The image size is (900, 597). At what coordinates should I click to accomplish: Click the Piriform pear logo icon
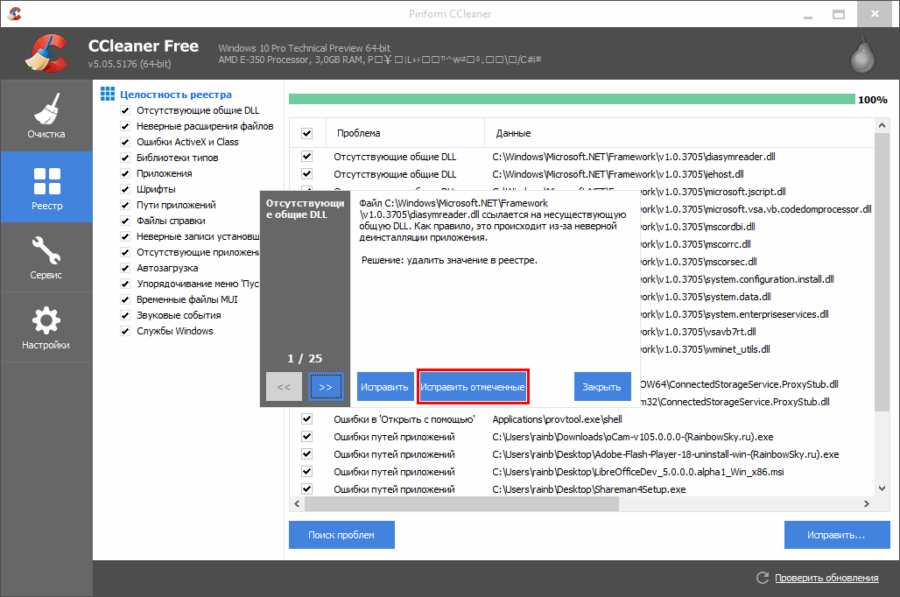point(862,56)
